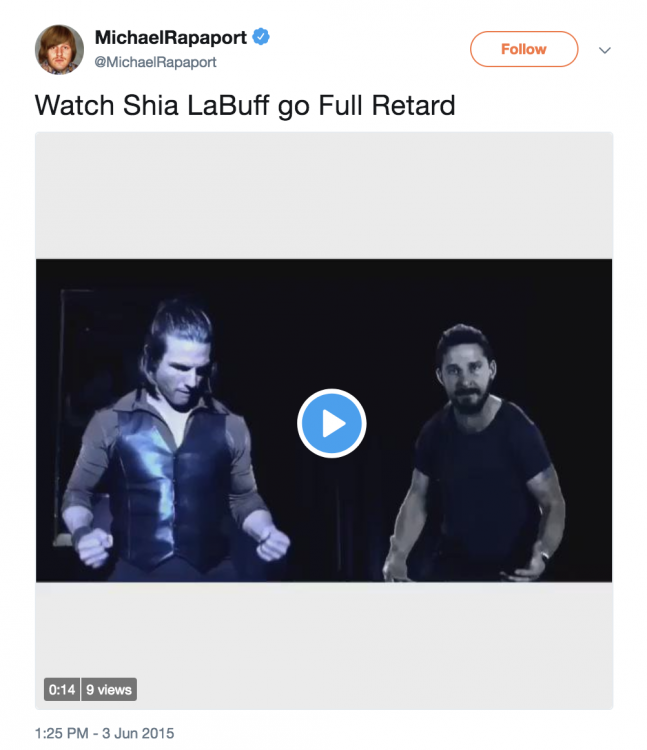This screenshot has width=647, height=750.
Task: Click the dark picture frame behind vest man
Action: coord(72,416)
